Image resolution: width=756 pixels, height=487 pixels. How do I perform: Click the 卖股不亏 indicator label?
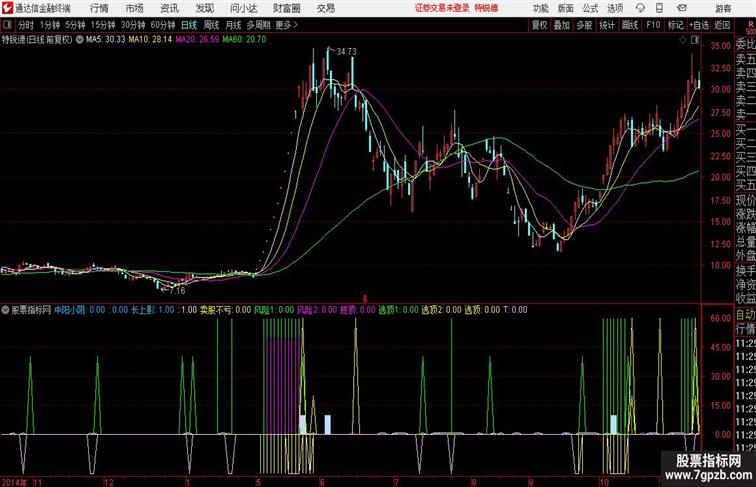[216, 310]
